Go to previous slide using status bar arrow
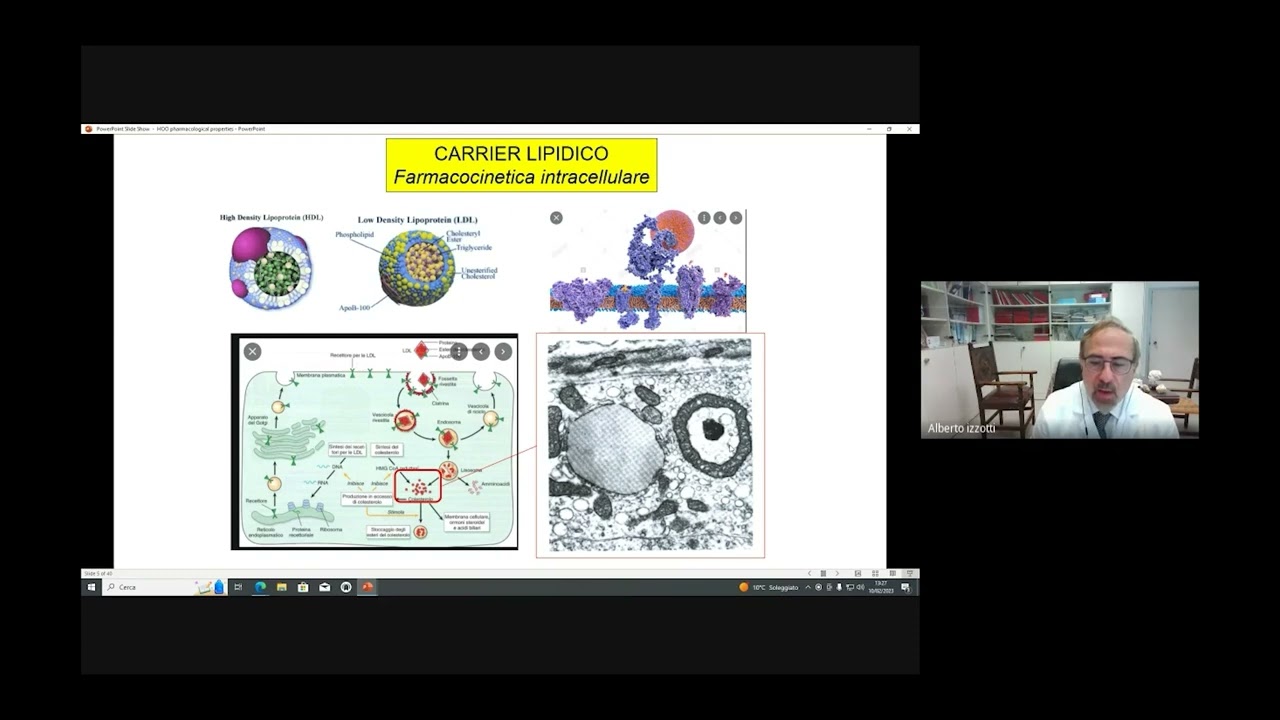This screenshot has width=1280, height=720. click(810, 573)
